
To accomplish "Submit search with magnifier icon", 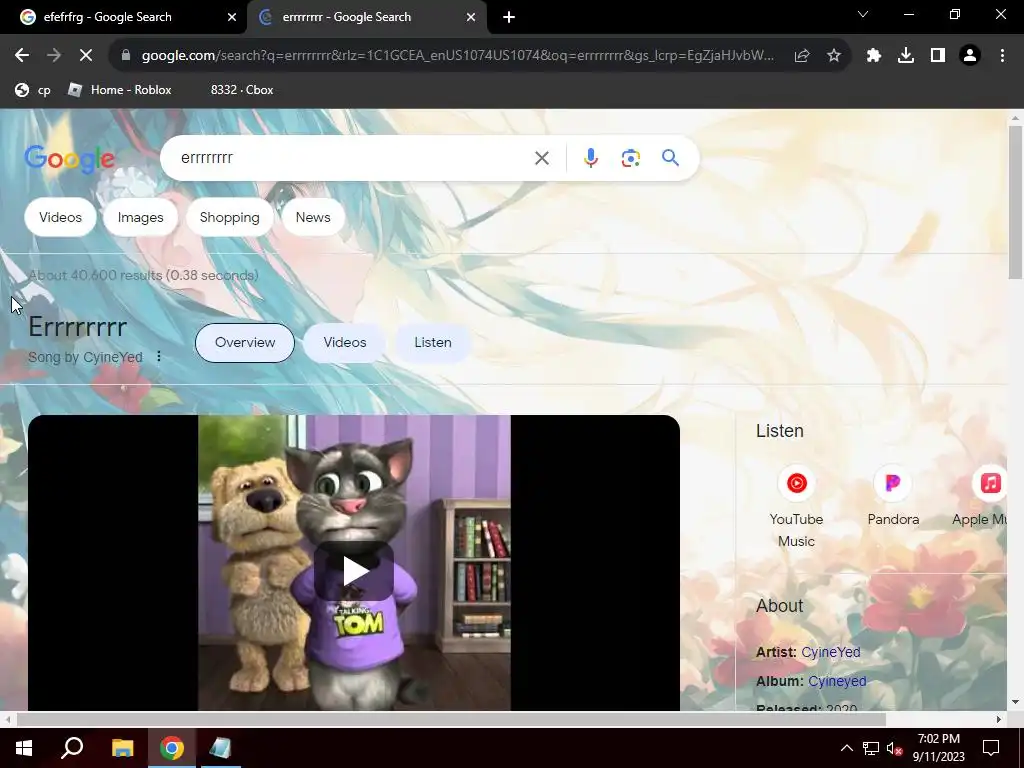I will (x=670, y=158).
